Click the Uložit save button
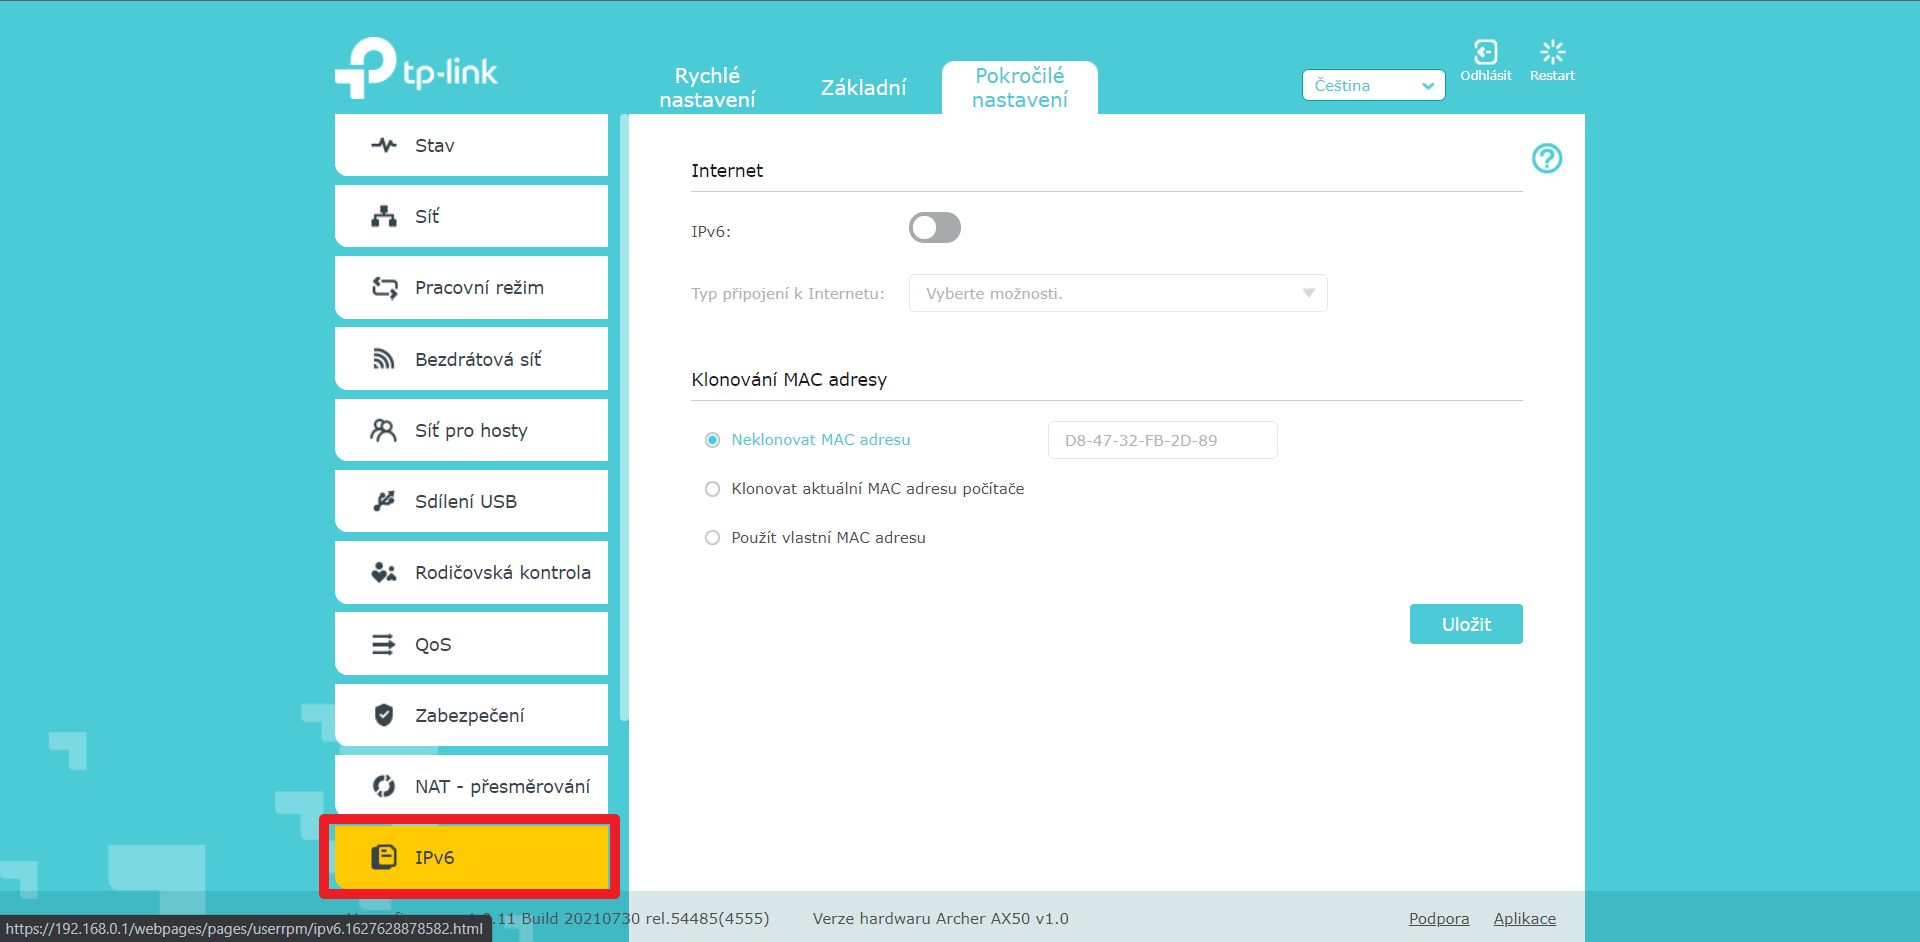 point(1465,624)
